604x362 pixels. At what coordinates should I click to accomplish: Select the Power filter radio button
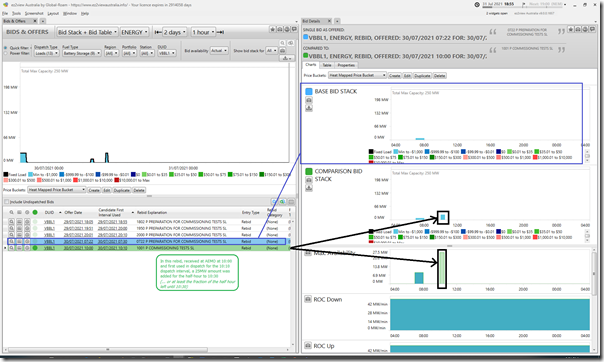coord(5,53)
